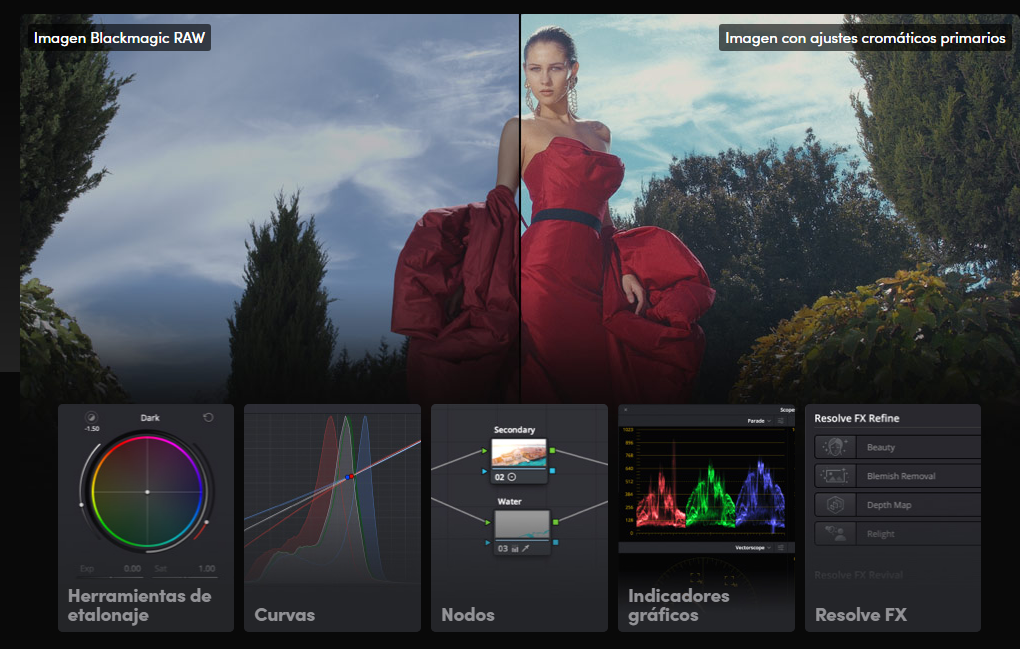This screenshot has height=649, width=1020.
Task: Click the Water node name label
Action: (x=509, y=501)
